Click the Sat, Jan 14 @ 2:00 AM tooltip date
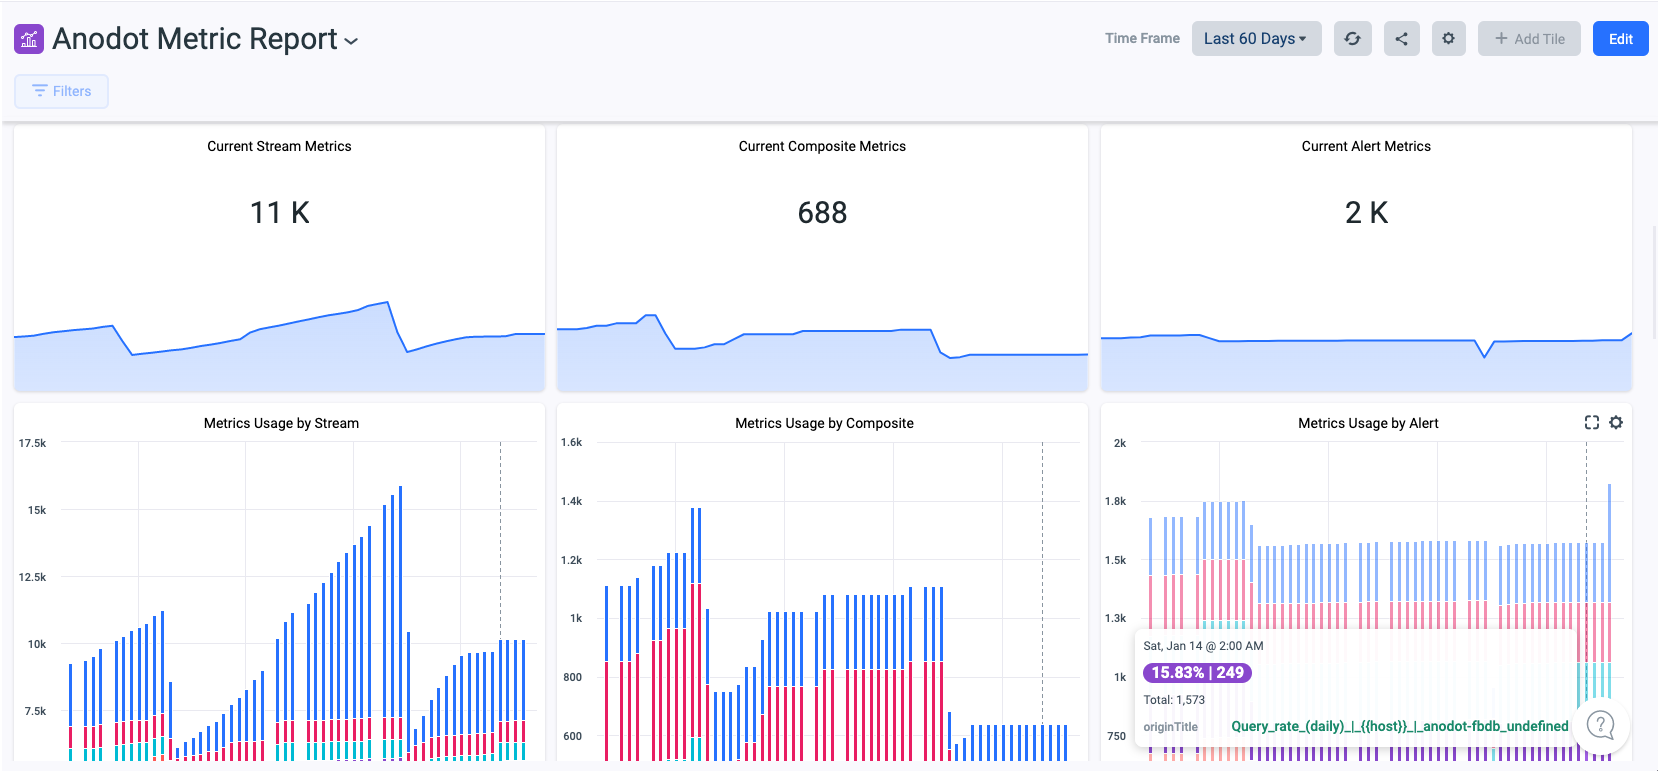 click(1203, 646)
